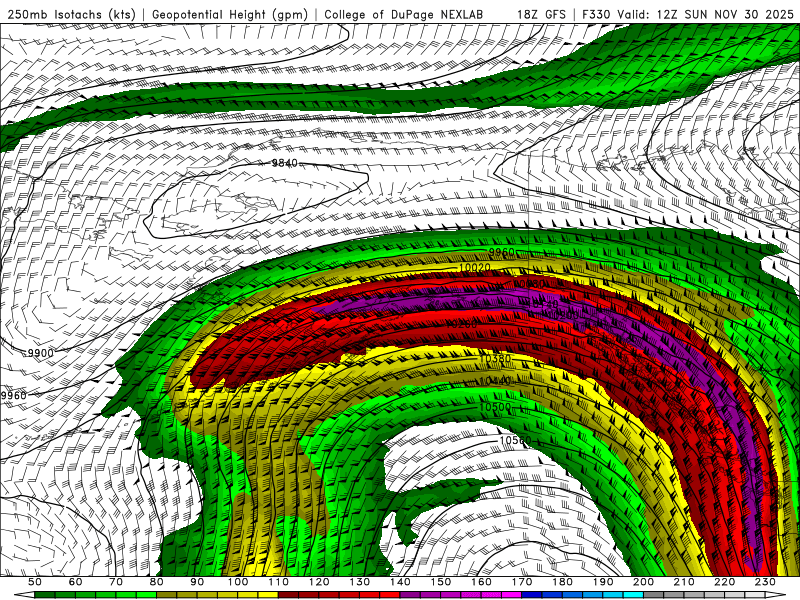Select the first olive swatch below 80
The image size is (800, 600).
[166, 595]
